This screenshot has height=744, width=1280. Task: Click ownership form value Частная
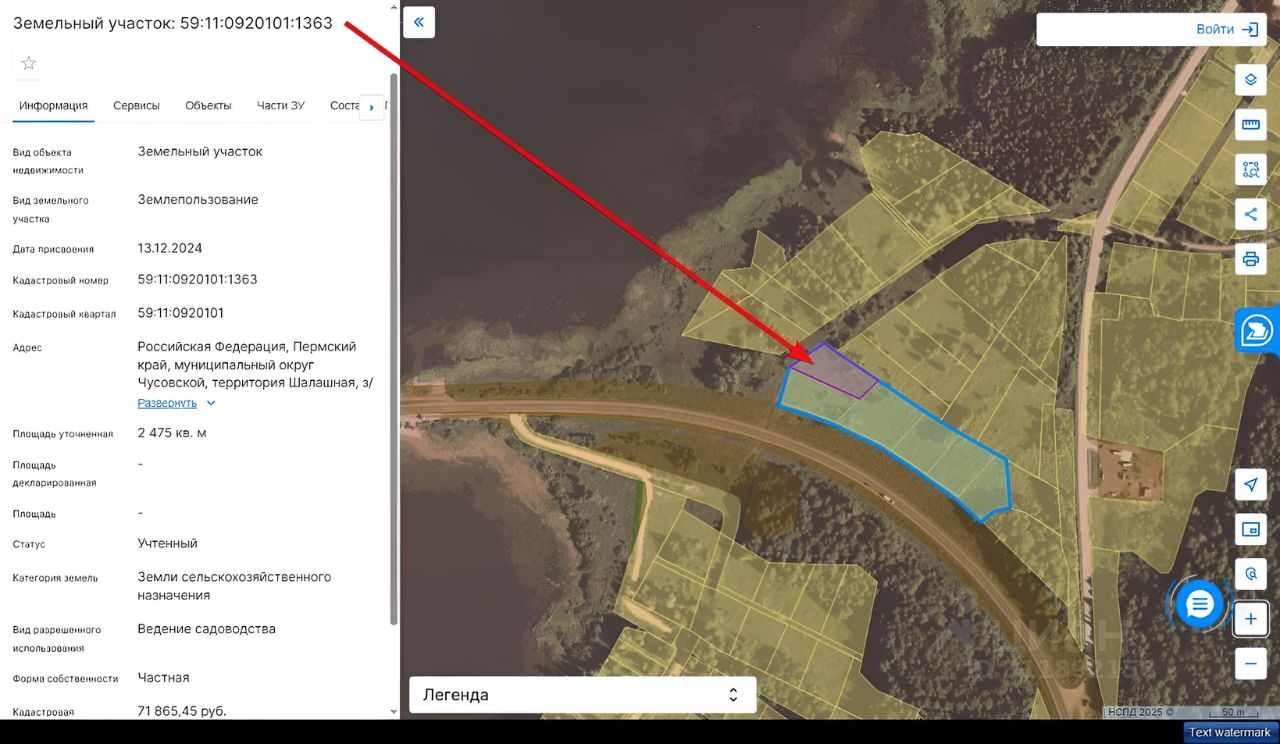point(163,678)
